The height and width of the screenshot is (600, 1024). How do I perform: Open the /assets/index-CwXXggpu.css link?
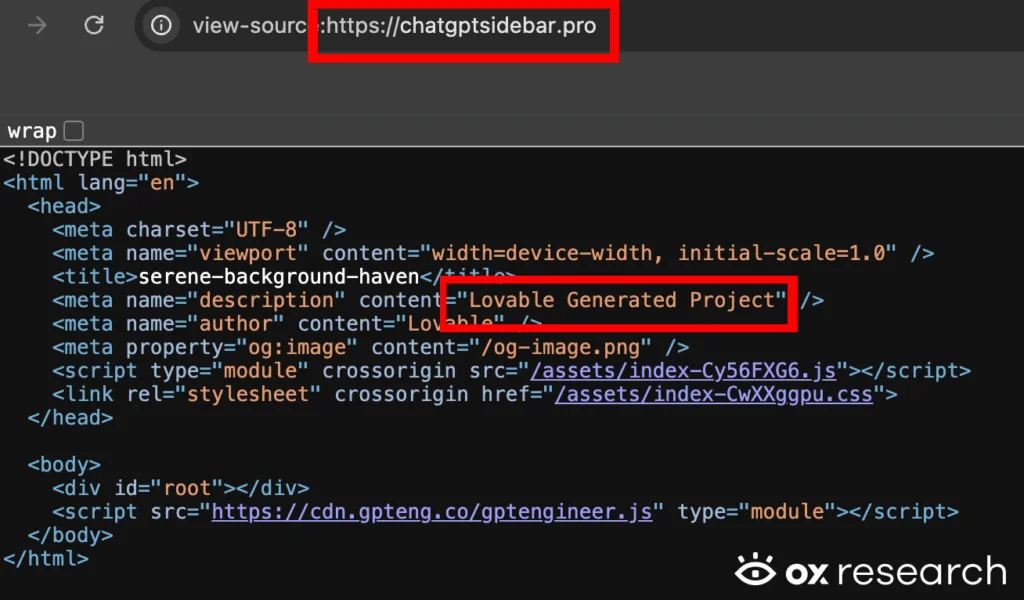(714, 394)
